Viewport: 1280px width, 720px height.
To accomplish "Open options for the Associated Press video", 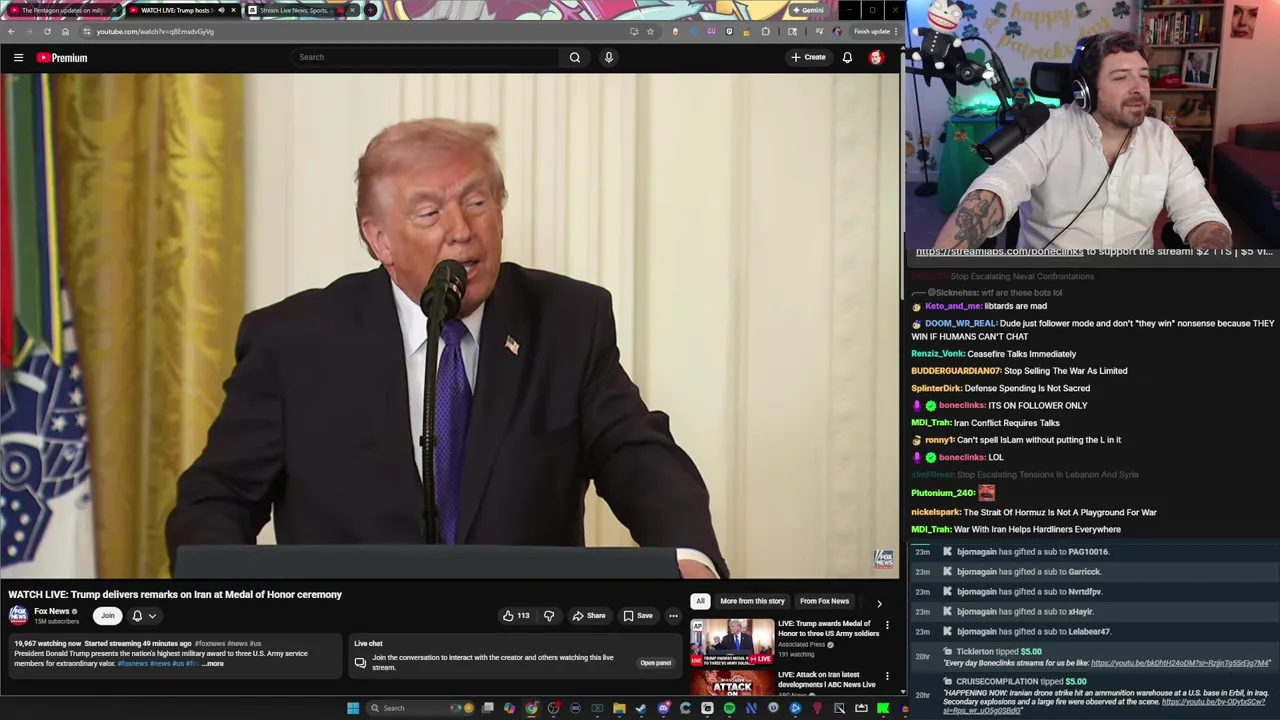I will 887,625.
